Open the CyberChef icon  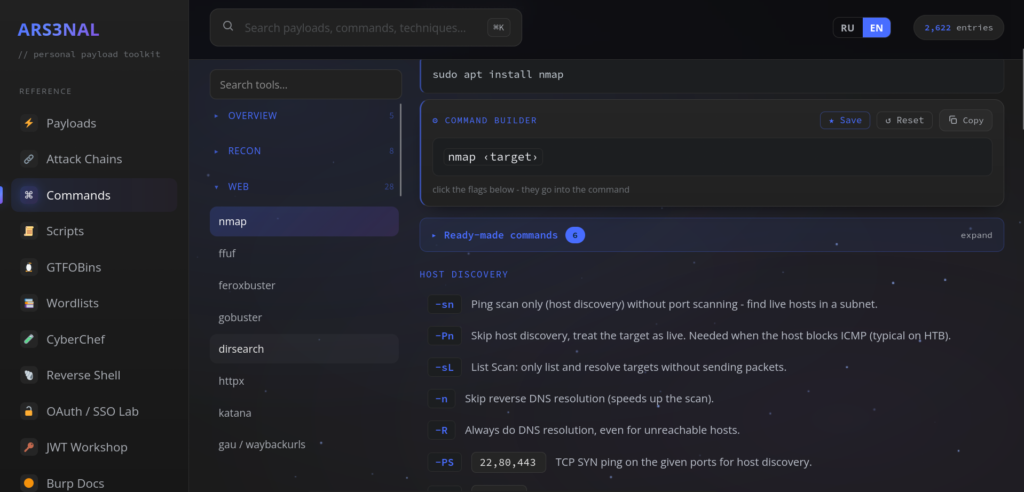point(29,339)
